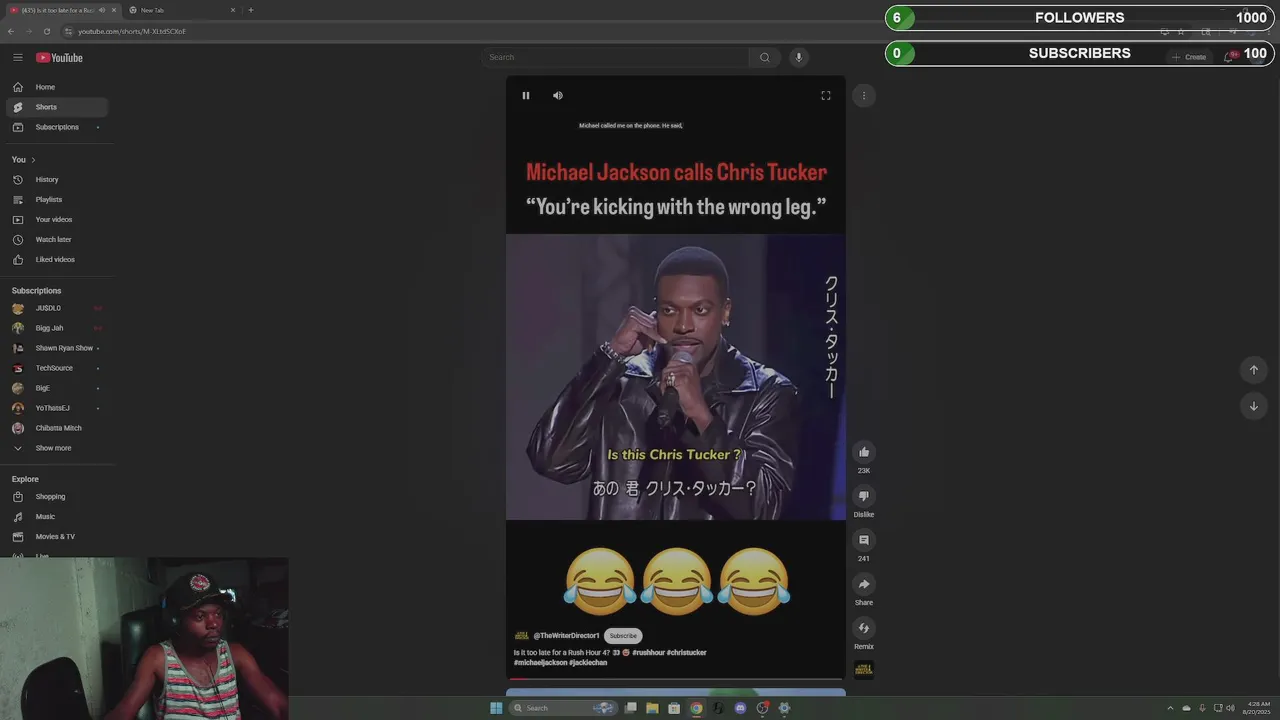Screen dimensions: 1280x720
Task: Open File Explorer from taskbar
Action: [x=652, y=708]
